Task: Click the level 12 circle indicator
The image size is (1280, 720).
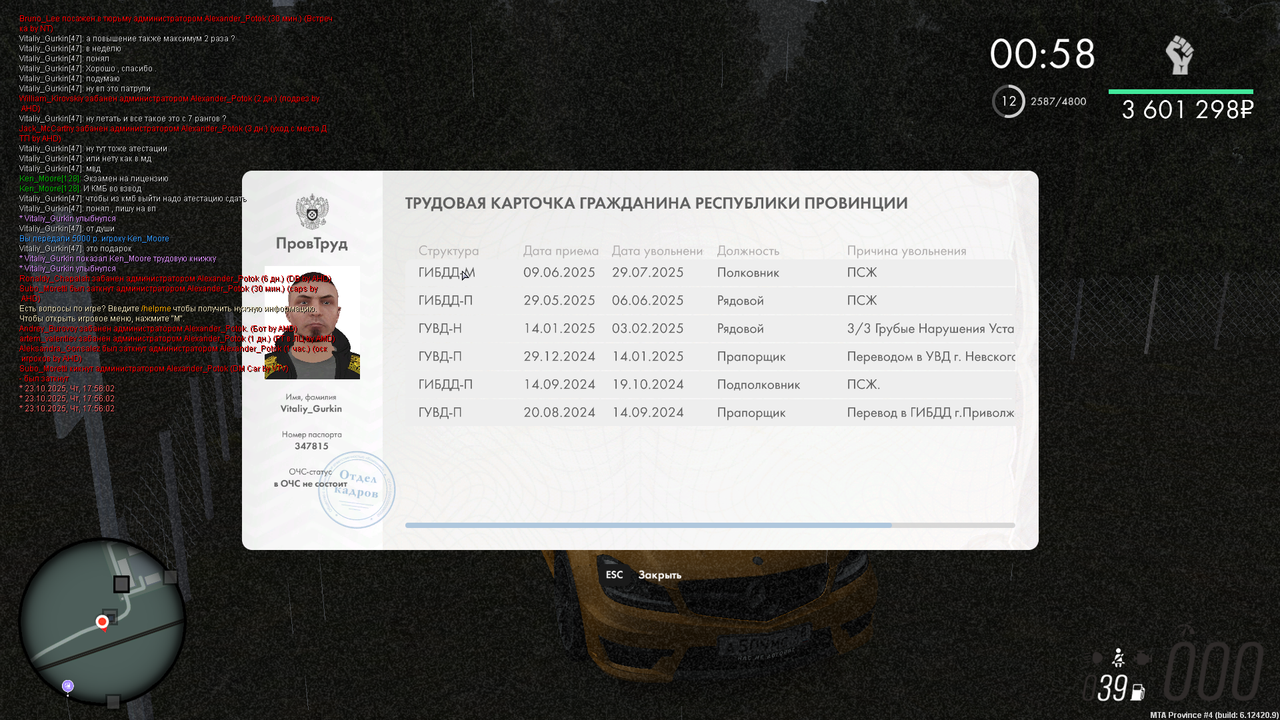Action: tap(1010, 101)
